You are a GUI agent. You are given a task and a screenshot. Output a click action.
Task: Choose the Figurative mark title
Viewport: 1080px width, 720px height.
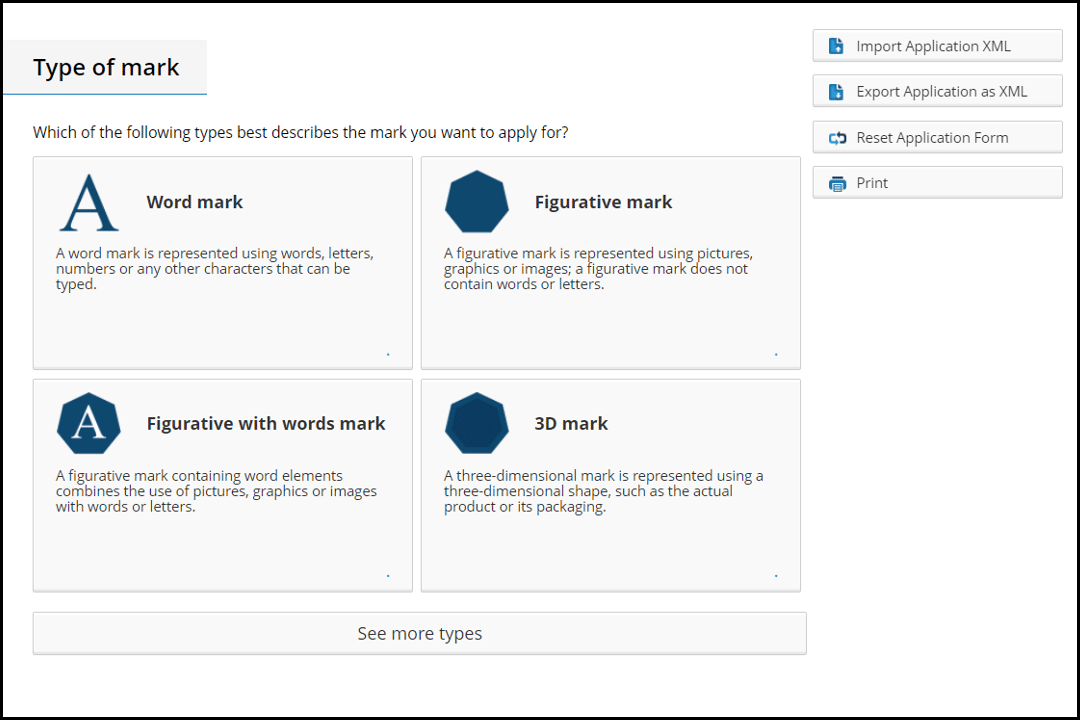[x=603, y=202]
